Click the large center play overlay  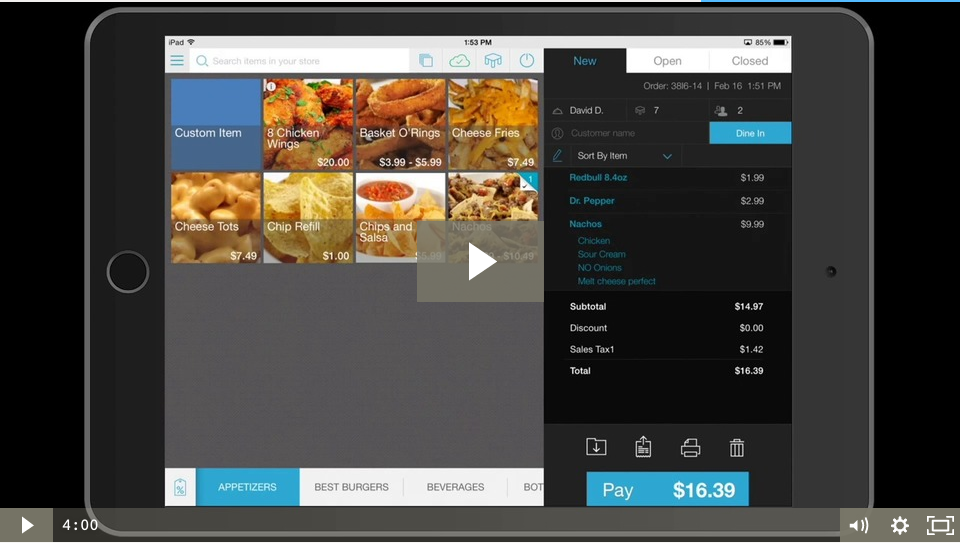(481, 261)
